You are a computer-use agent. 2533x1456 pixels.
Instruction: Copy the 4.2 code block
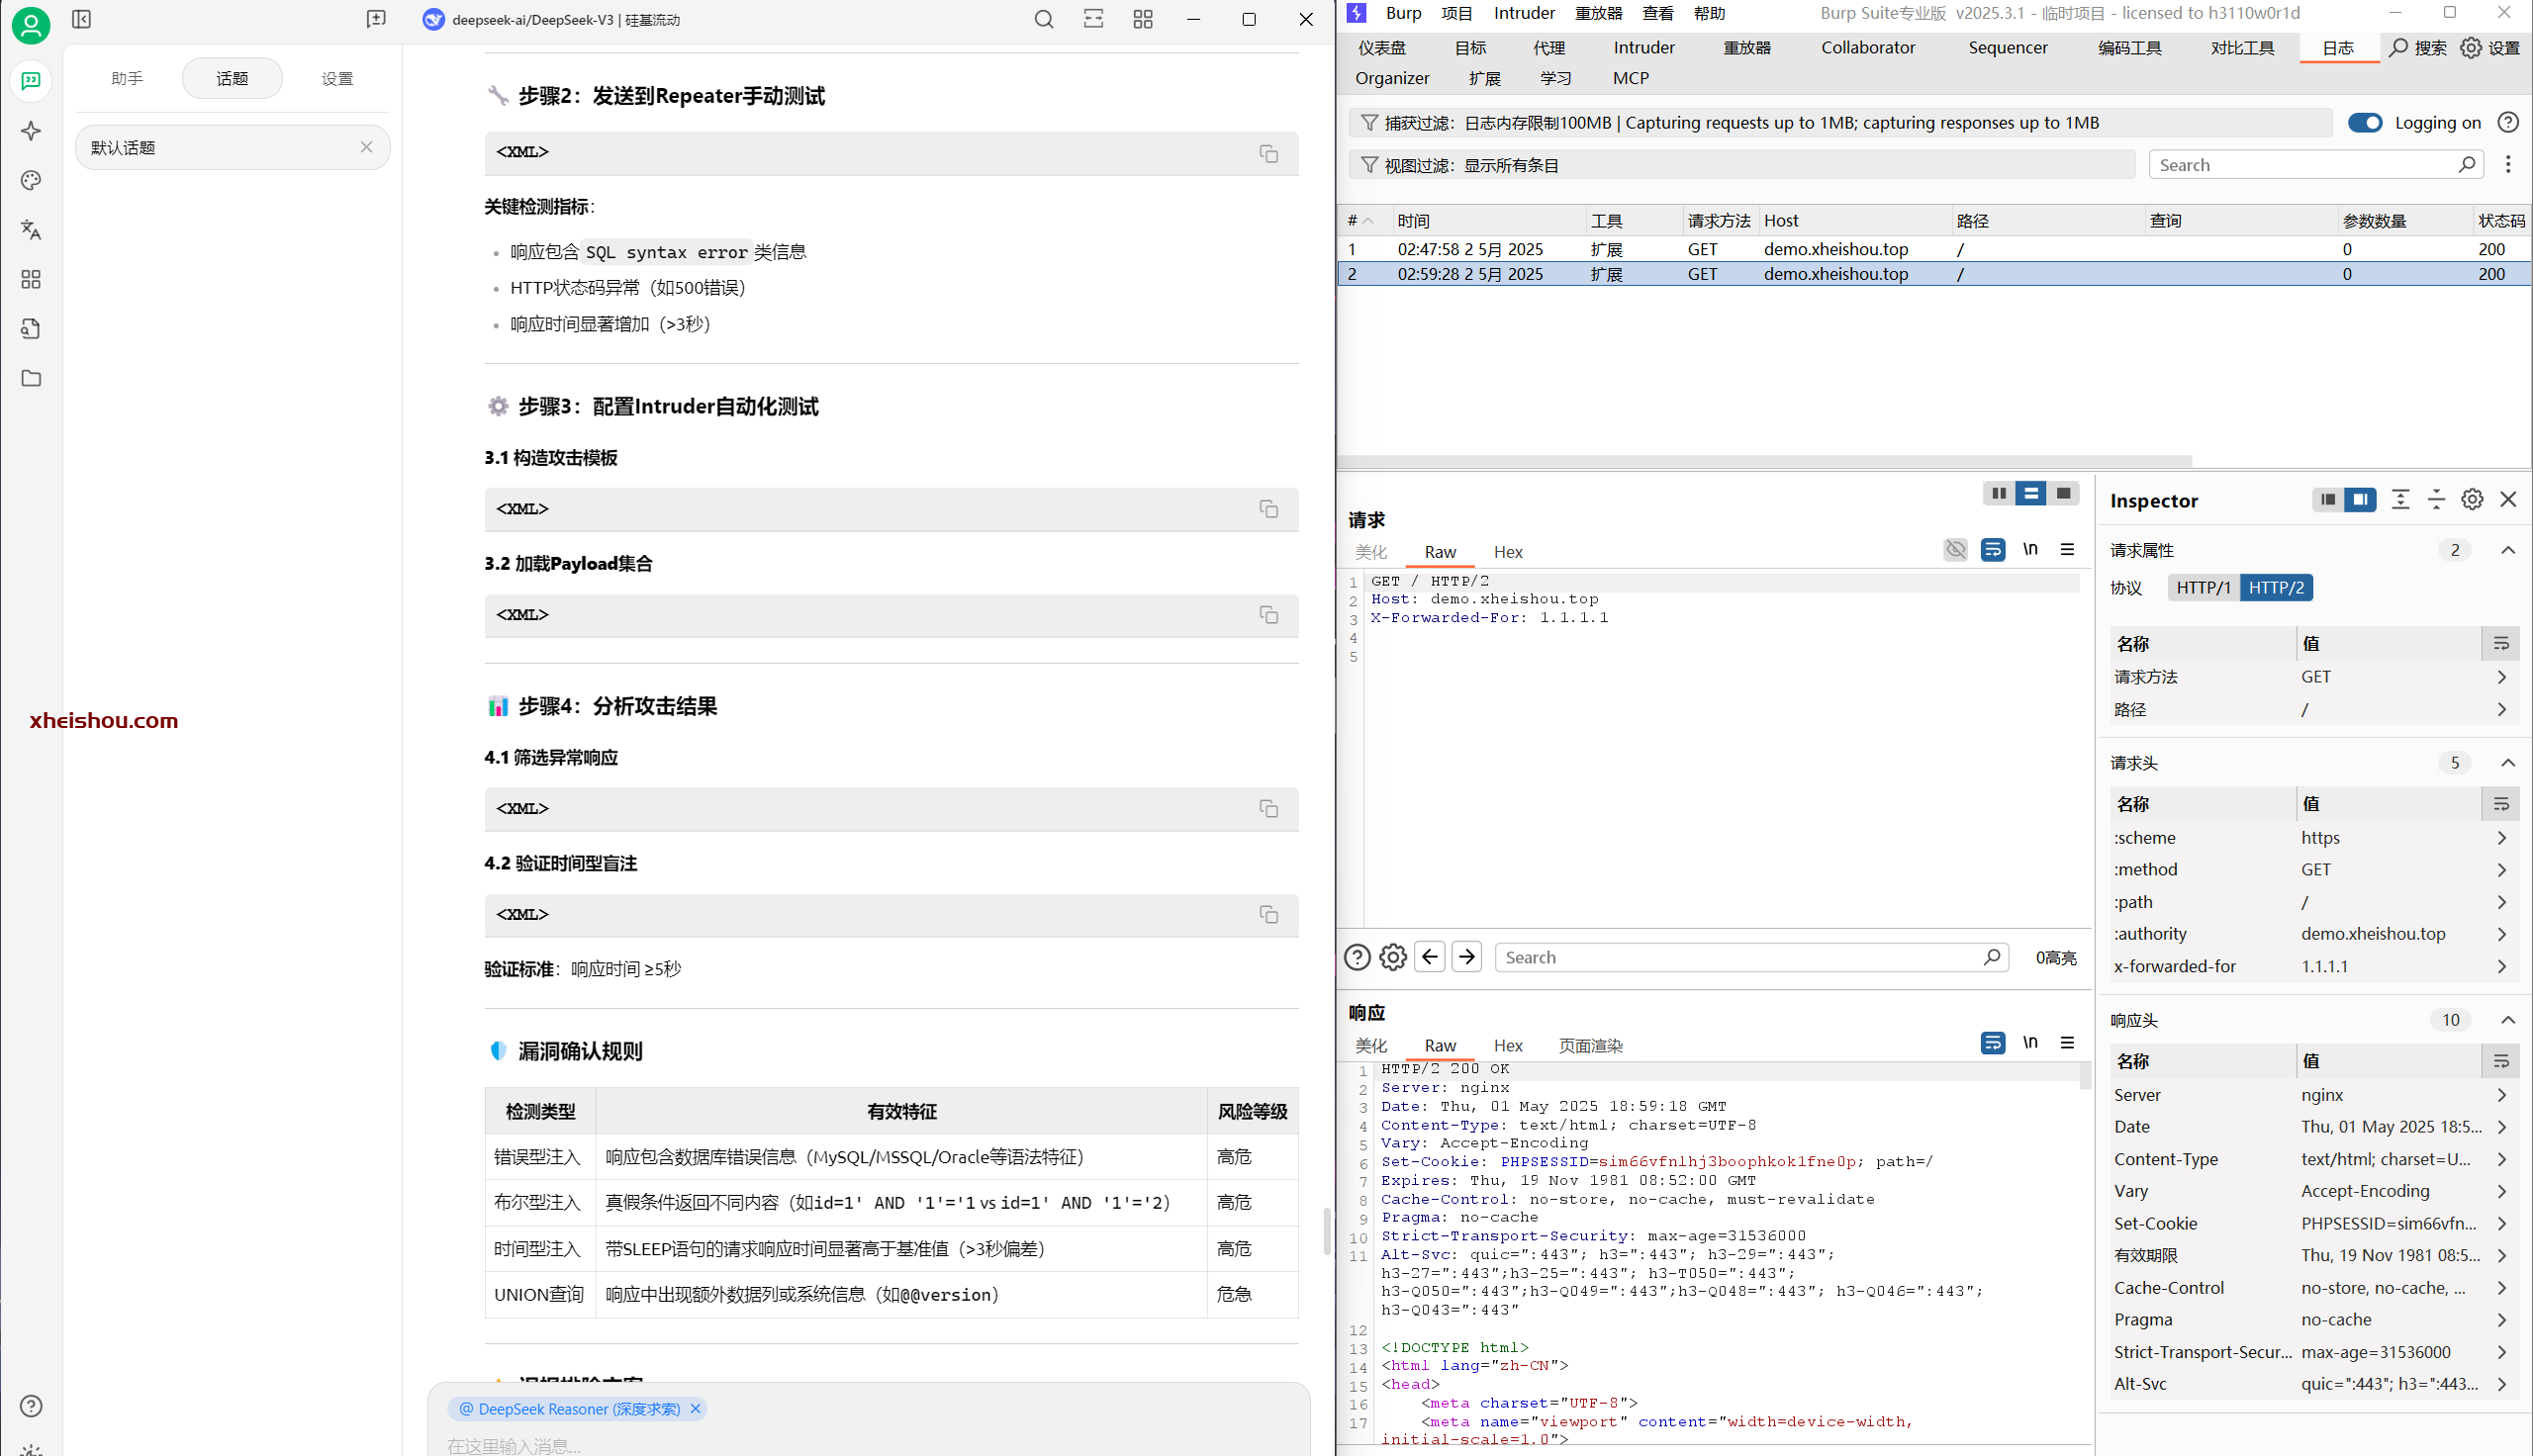(1268, 914)
